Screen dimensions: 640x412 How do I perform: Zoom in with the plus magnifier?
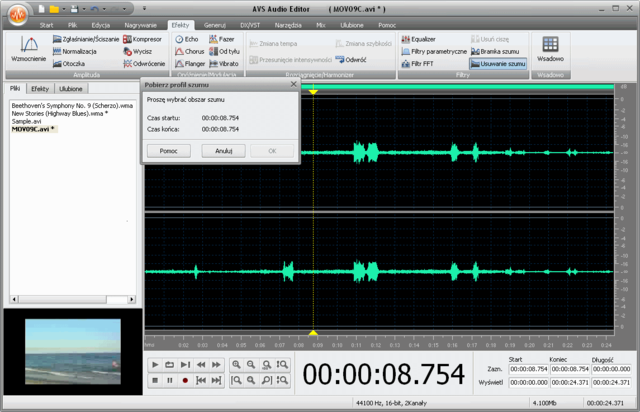pyautogui.click(x=236, y=364)
